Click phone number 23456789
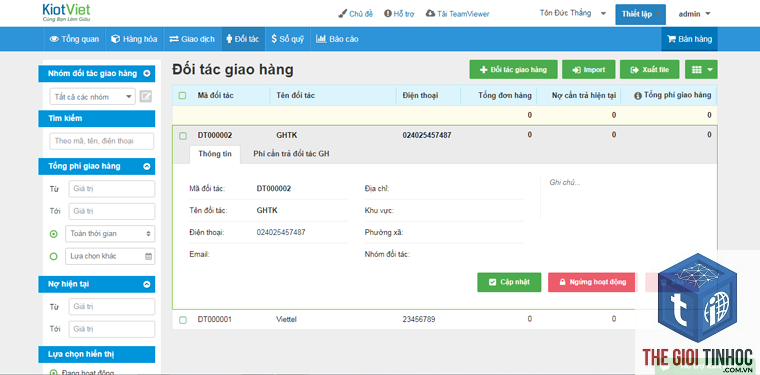Screen dimensions: 760x375 pos(419,319)
